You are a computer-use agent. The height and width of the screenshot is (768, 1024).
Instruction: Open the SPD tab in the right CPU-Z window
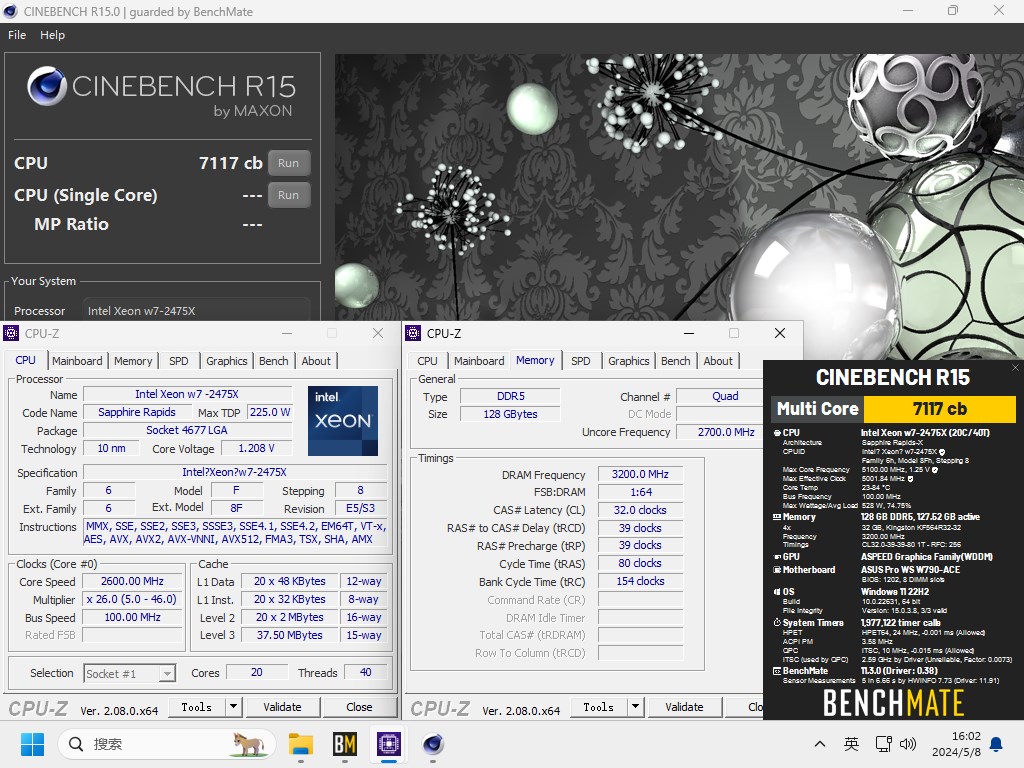(x=581, y=360)
